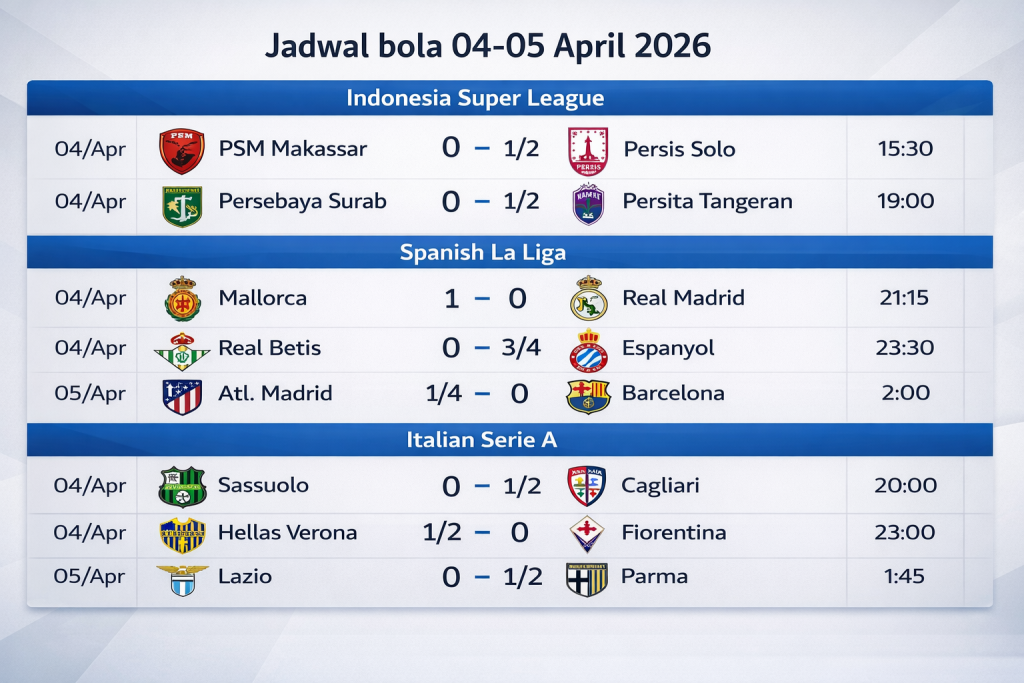Click the Barcelona club crest

point(587,395)
